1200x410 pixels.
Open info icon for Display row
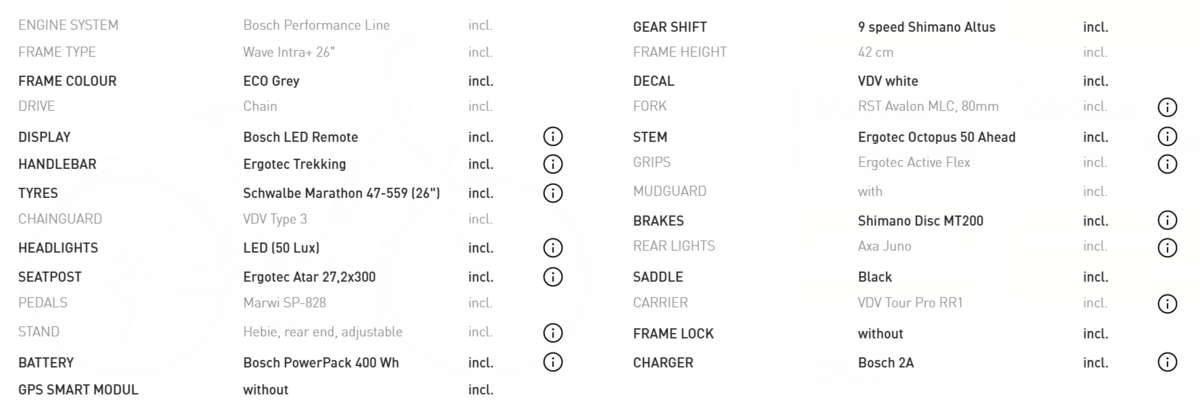tap(553, 137)
